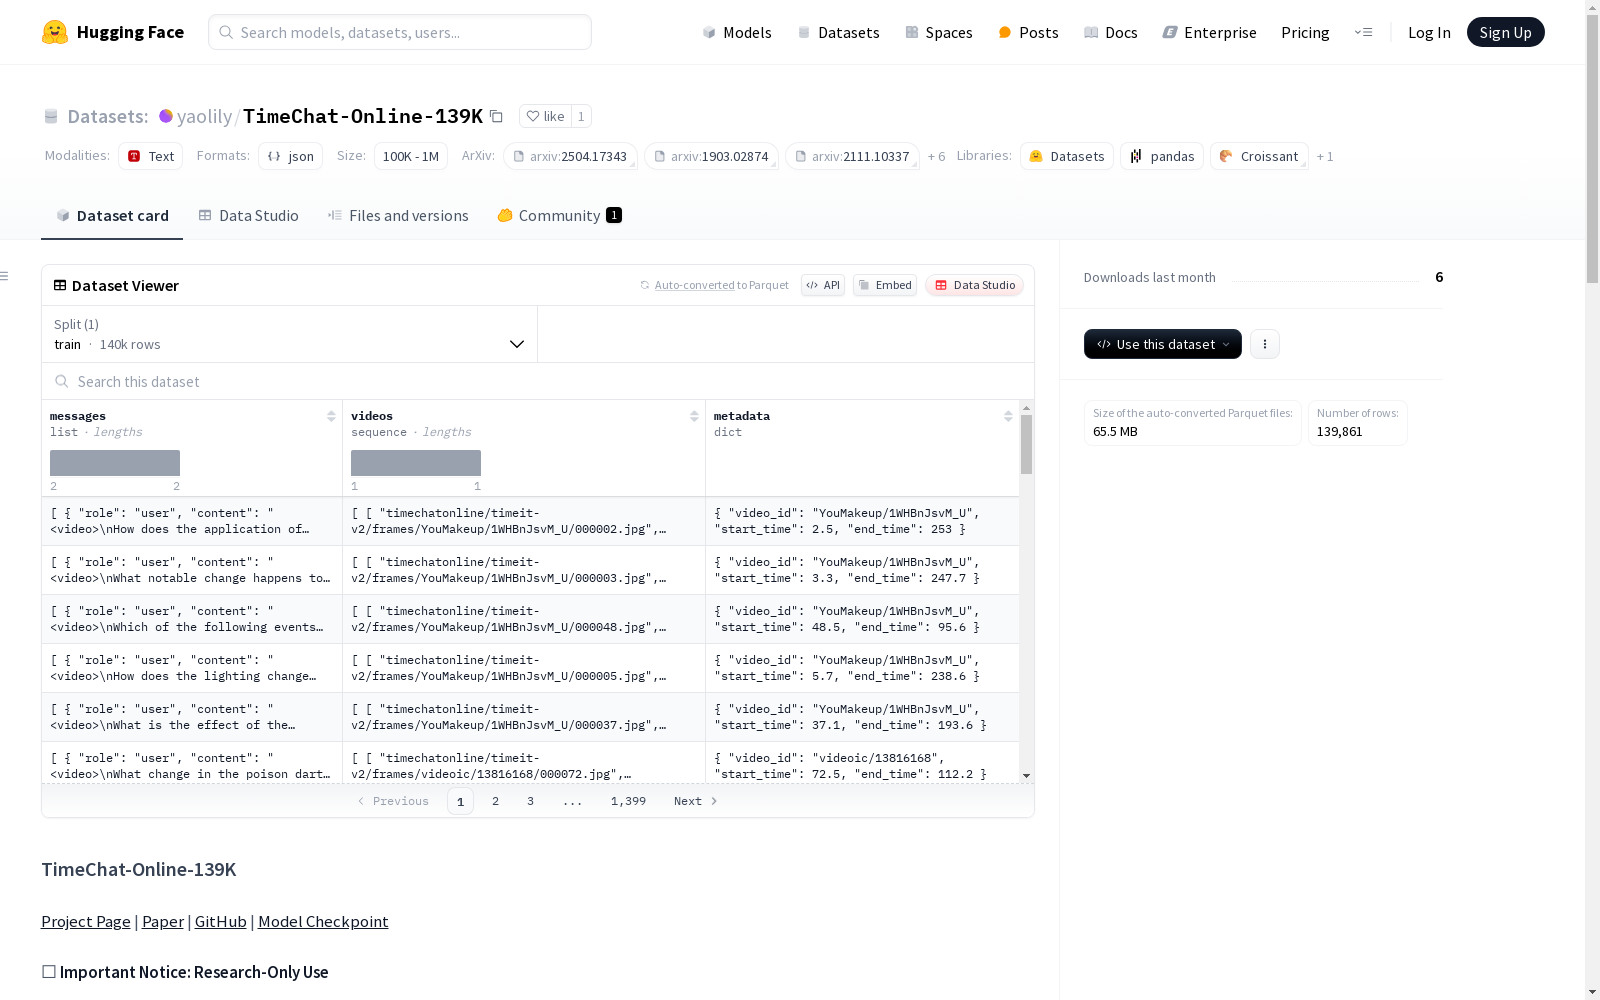Image resolution: width=1600 pixels, height=1000 pixels.
Task: Select the 100K - 1M size tag
Action: (411, 156)
